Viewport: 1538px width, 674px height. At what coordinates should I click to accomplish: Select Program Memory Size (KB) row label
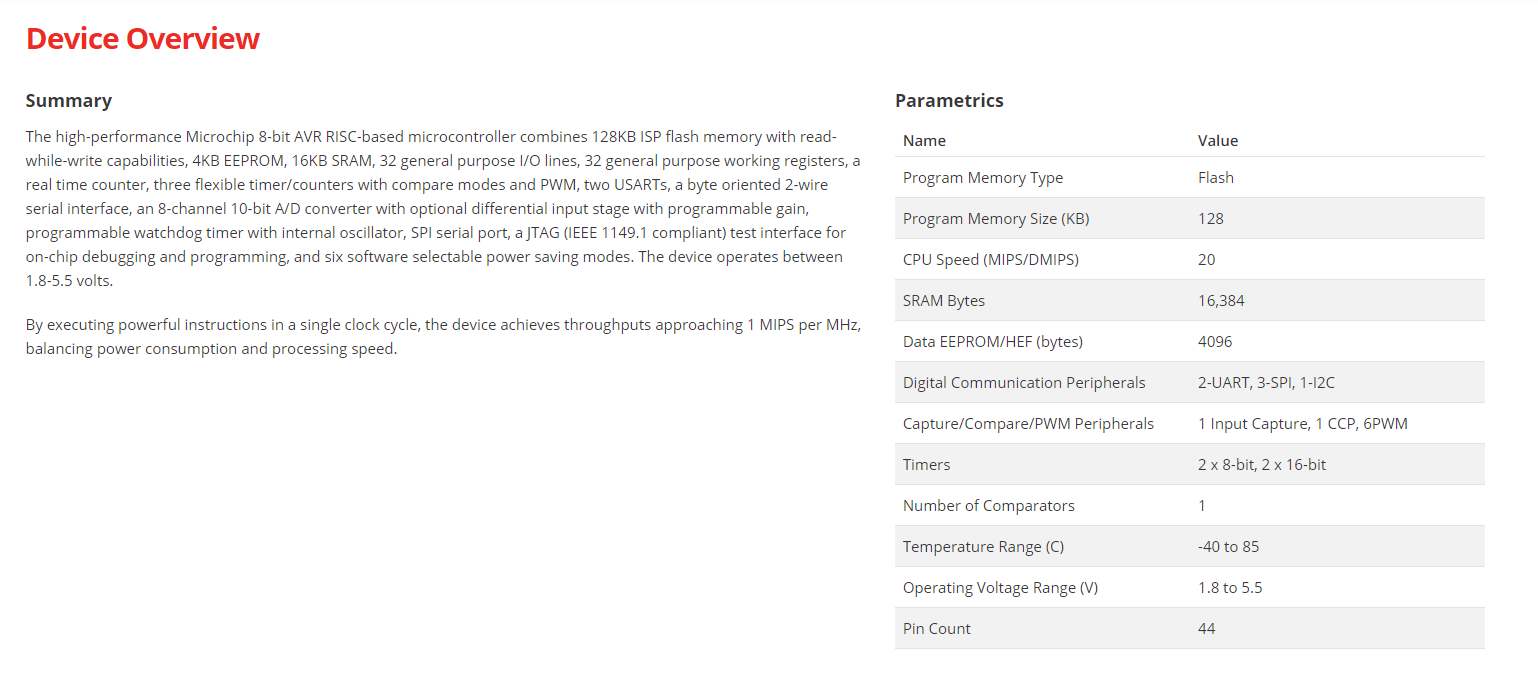coord(996,219)
